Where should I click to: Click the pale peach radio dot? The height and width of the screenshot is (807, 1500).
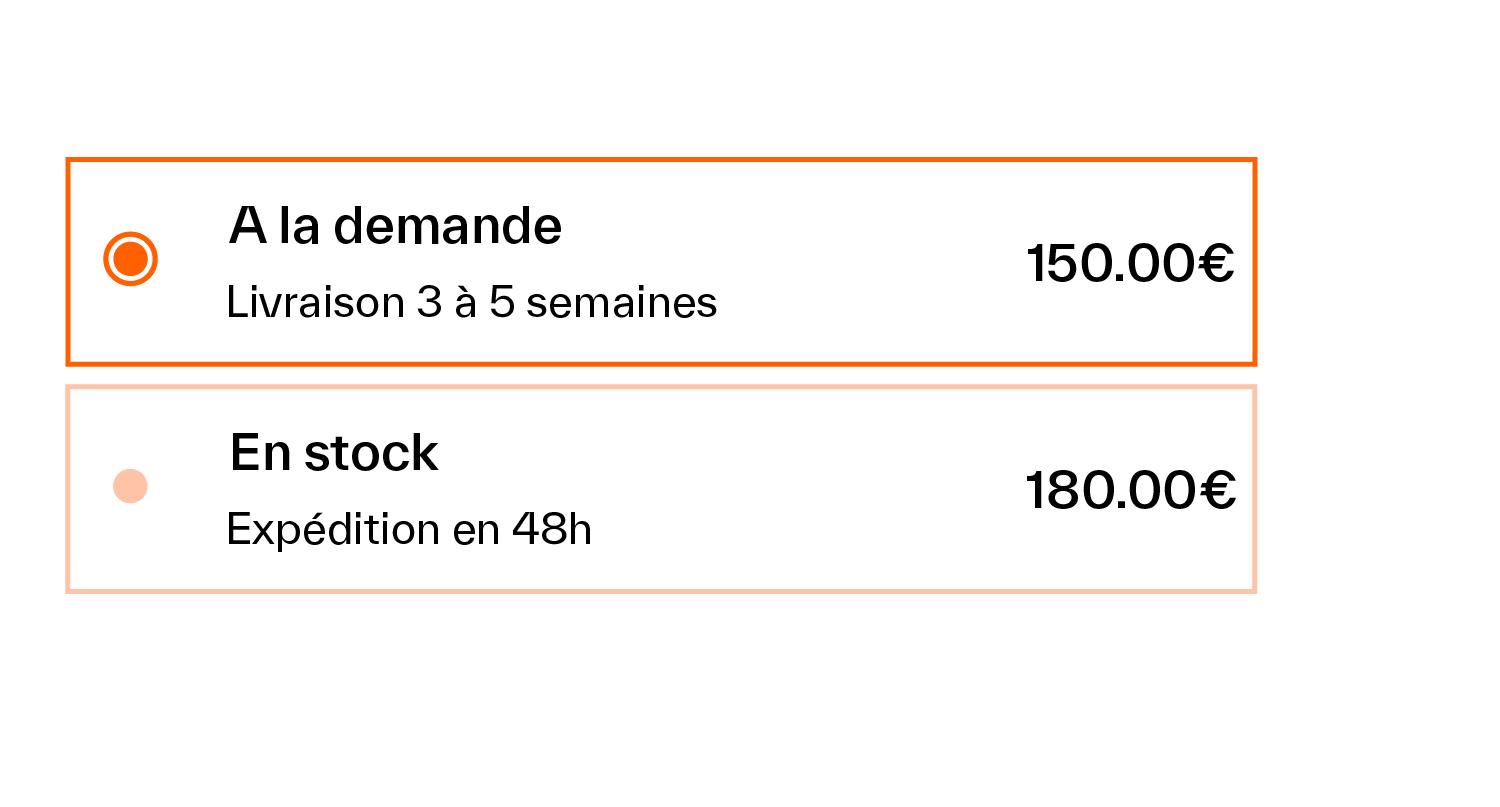131,487
